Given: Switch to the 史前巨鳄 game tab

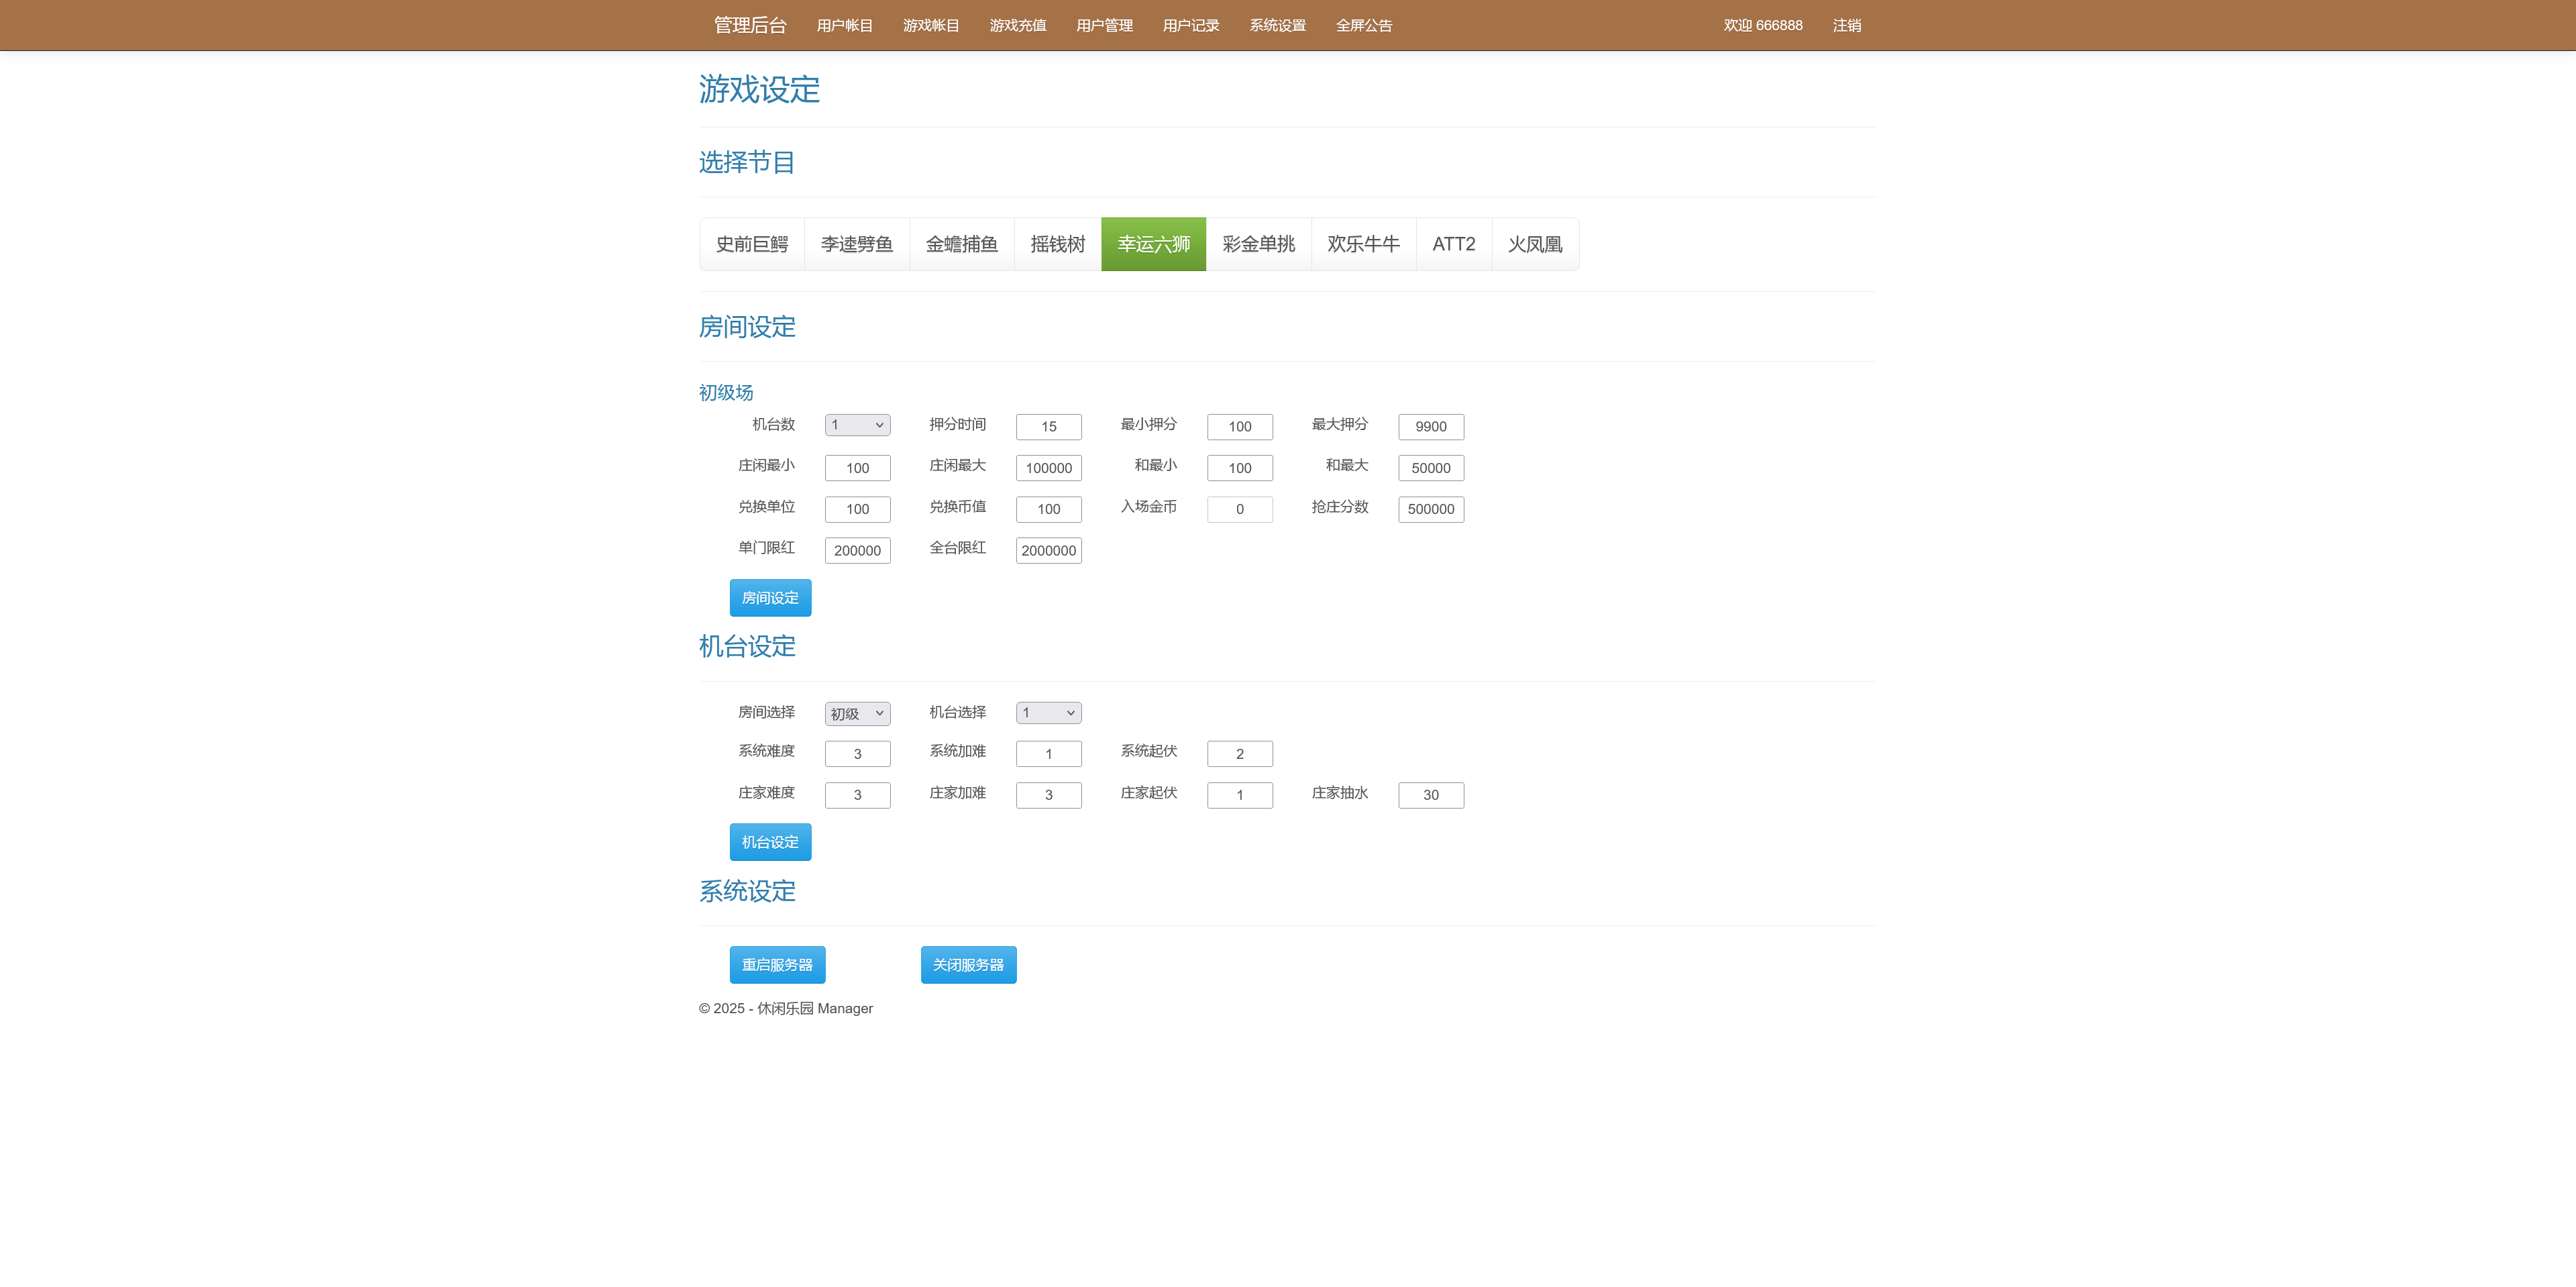Looking at the screenshot, I should [752, 243].
